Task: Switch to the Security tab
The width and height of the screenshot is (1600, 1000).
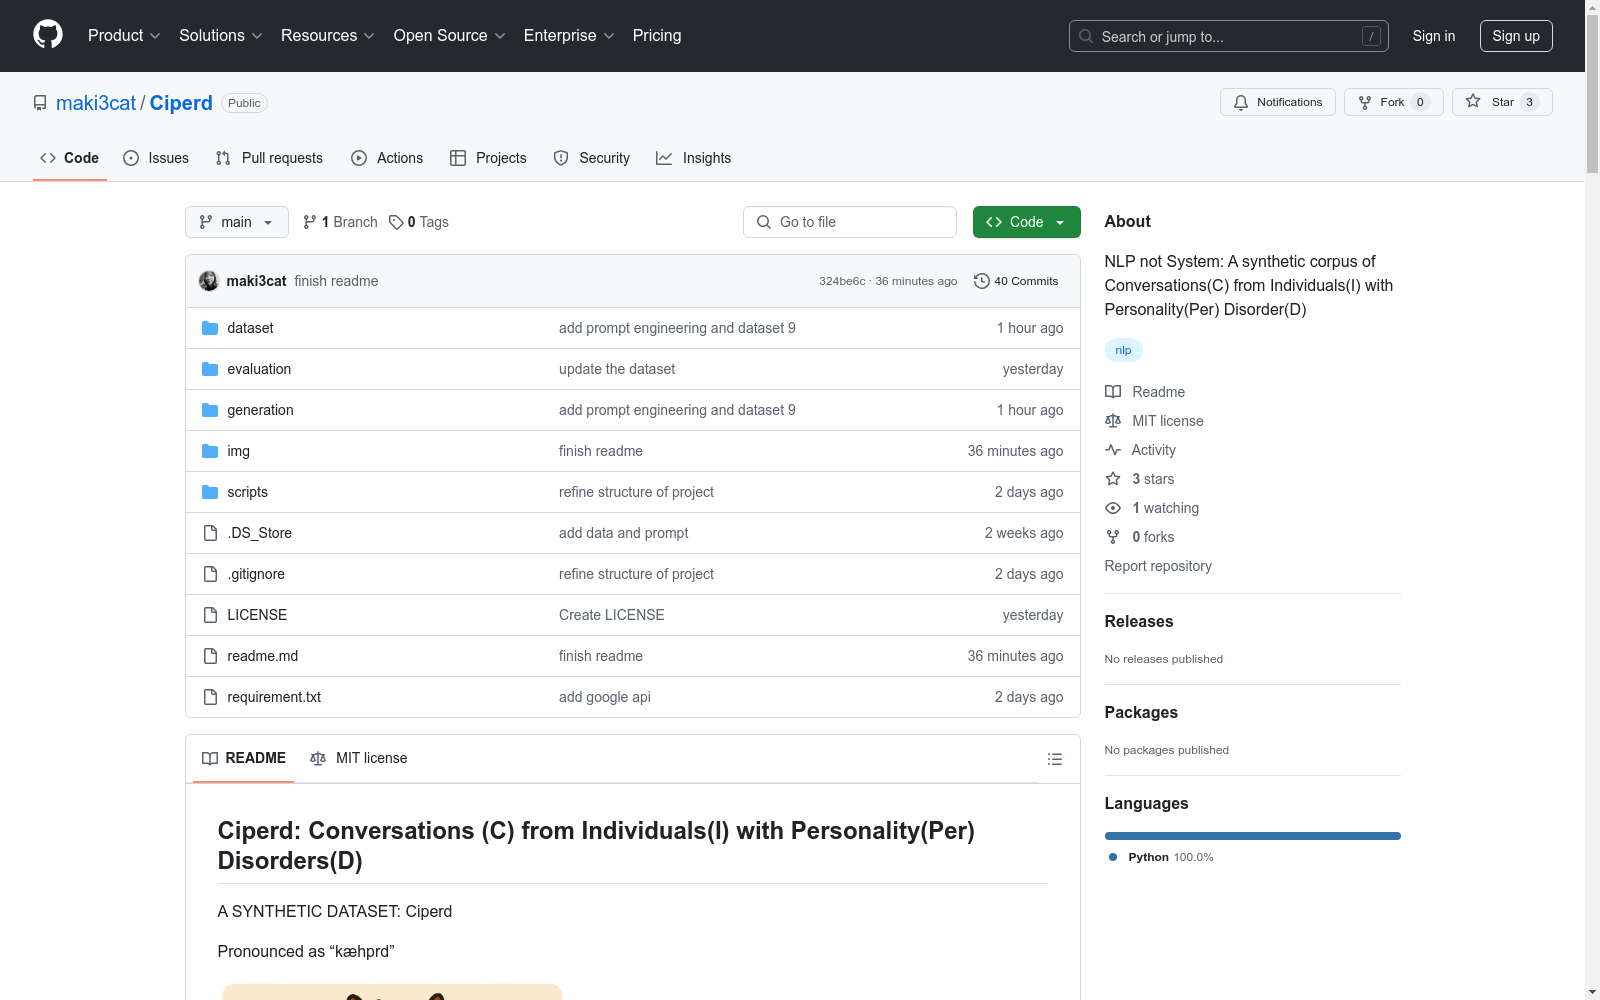Action: point(592,158)
